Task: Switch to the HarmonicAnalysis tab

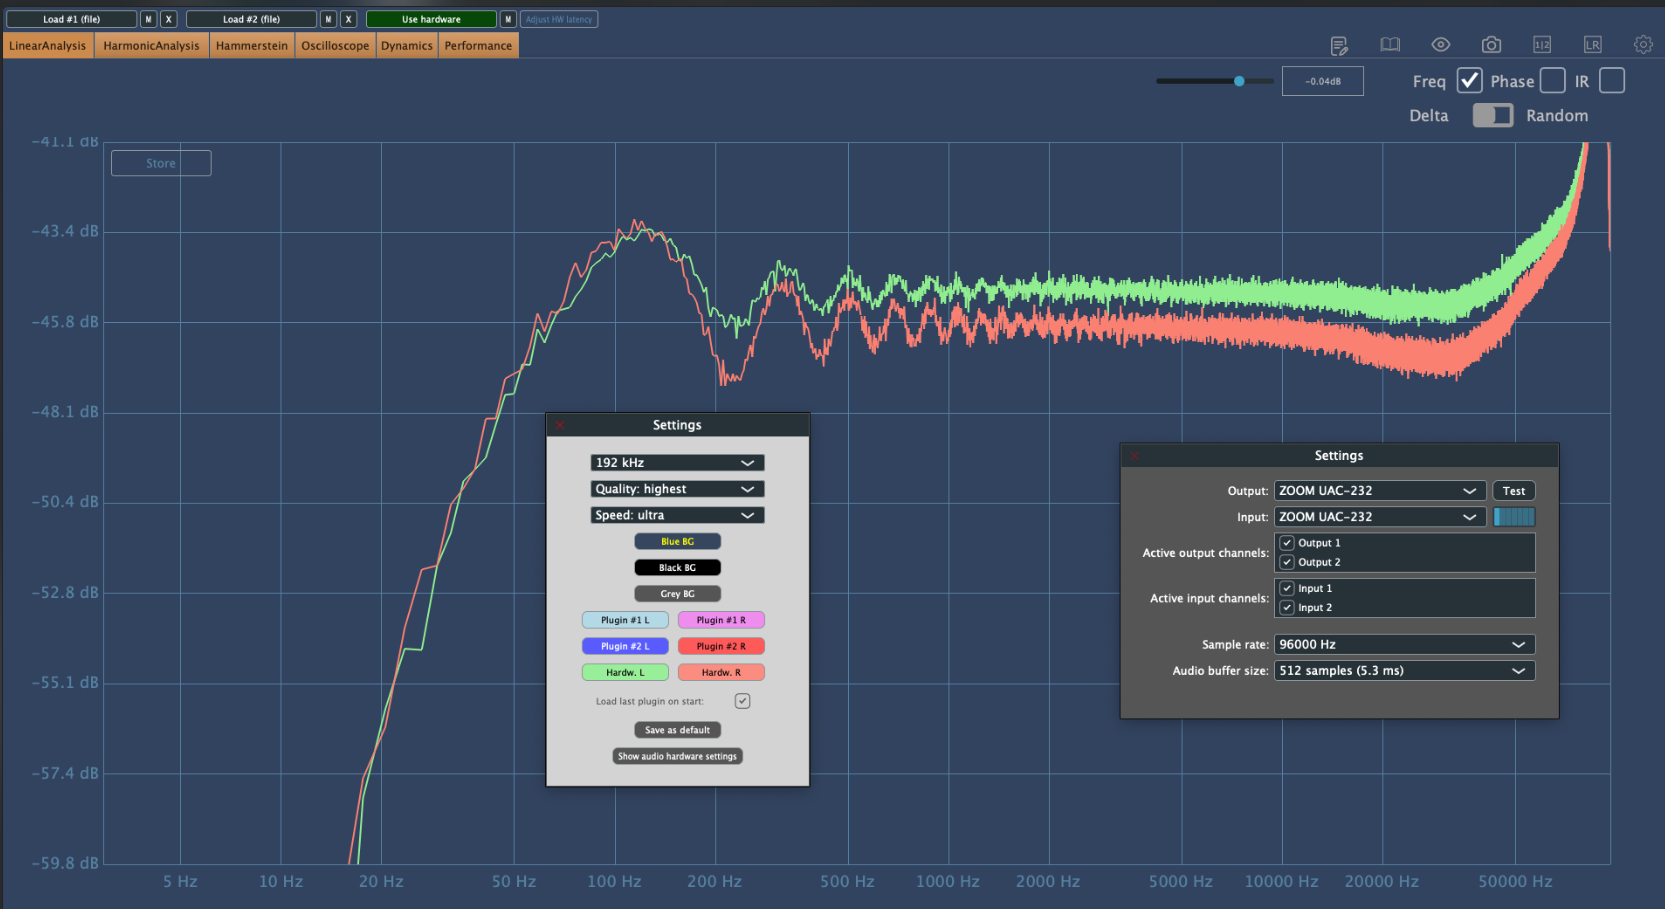Action: (151, 46)
